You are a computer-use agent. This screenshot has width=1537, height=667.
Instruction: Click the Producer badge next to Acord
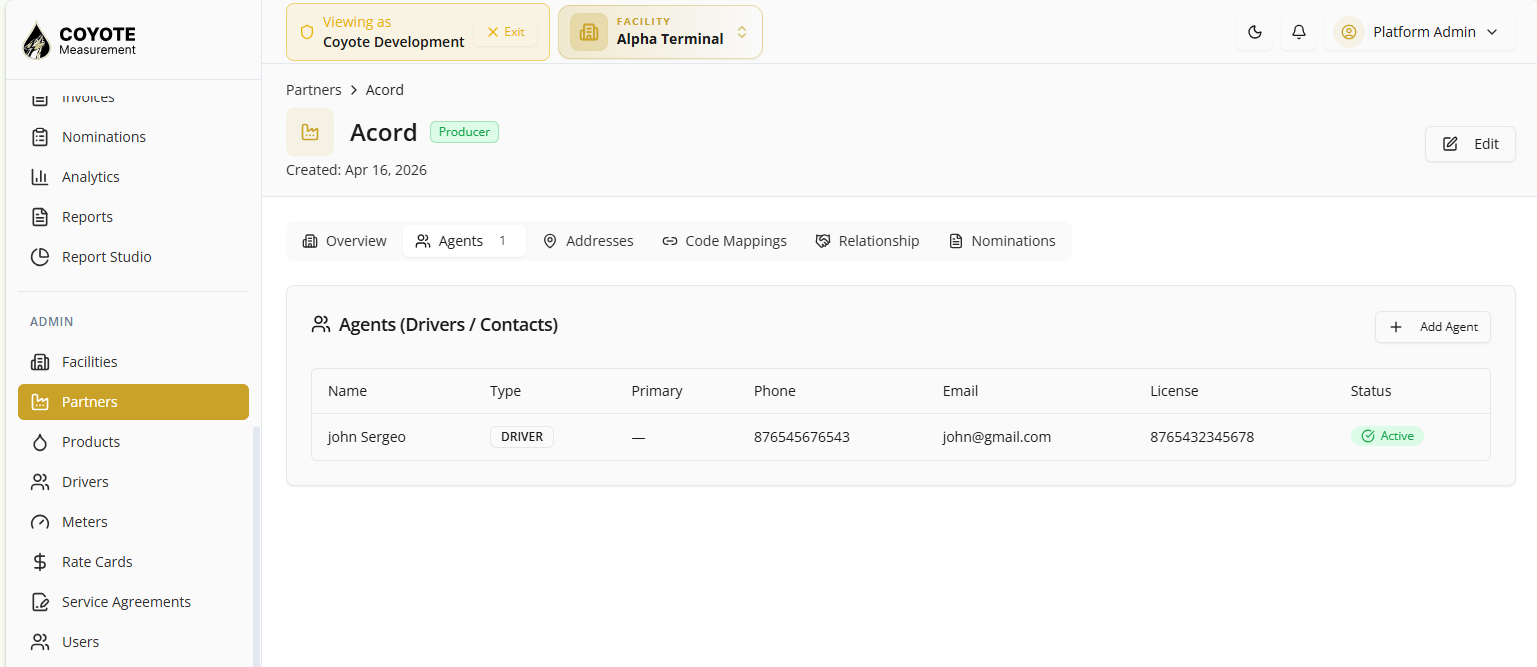click(x=464, y=132)
